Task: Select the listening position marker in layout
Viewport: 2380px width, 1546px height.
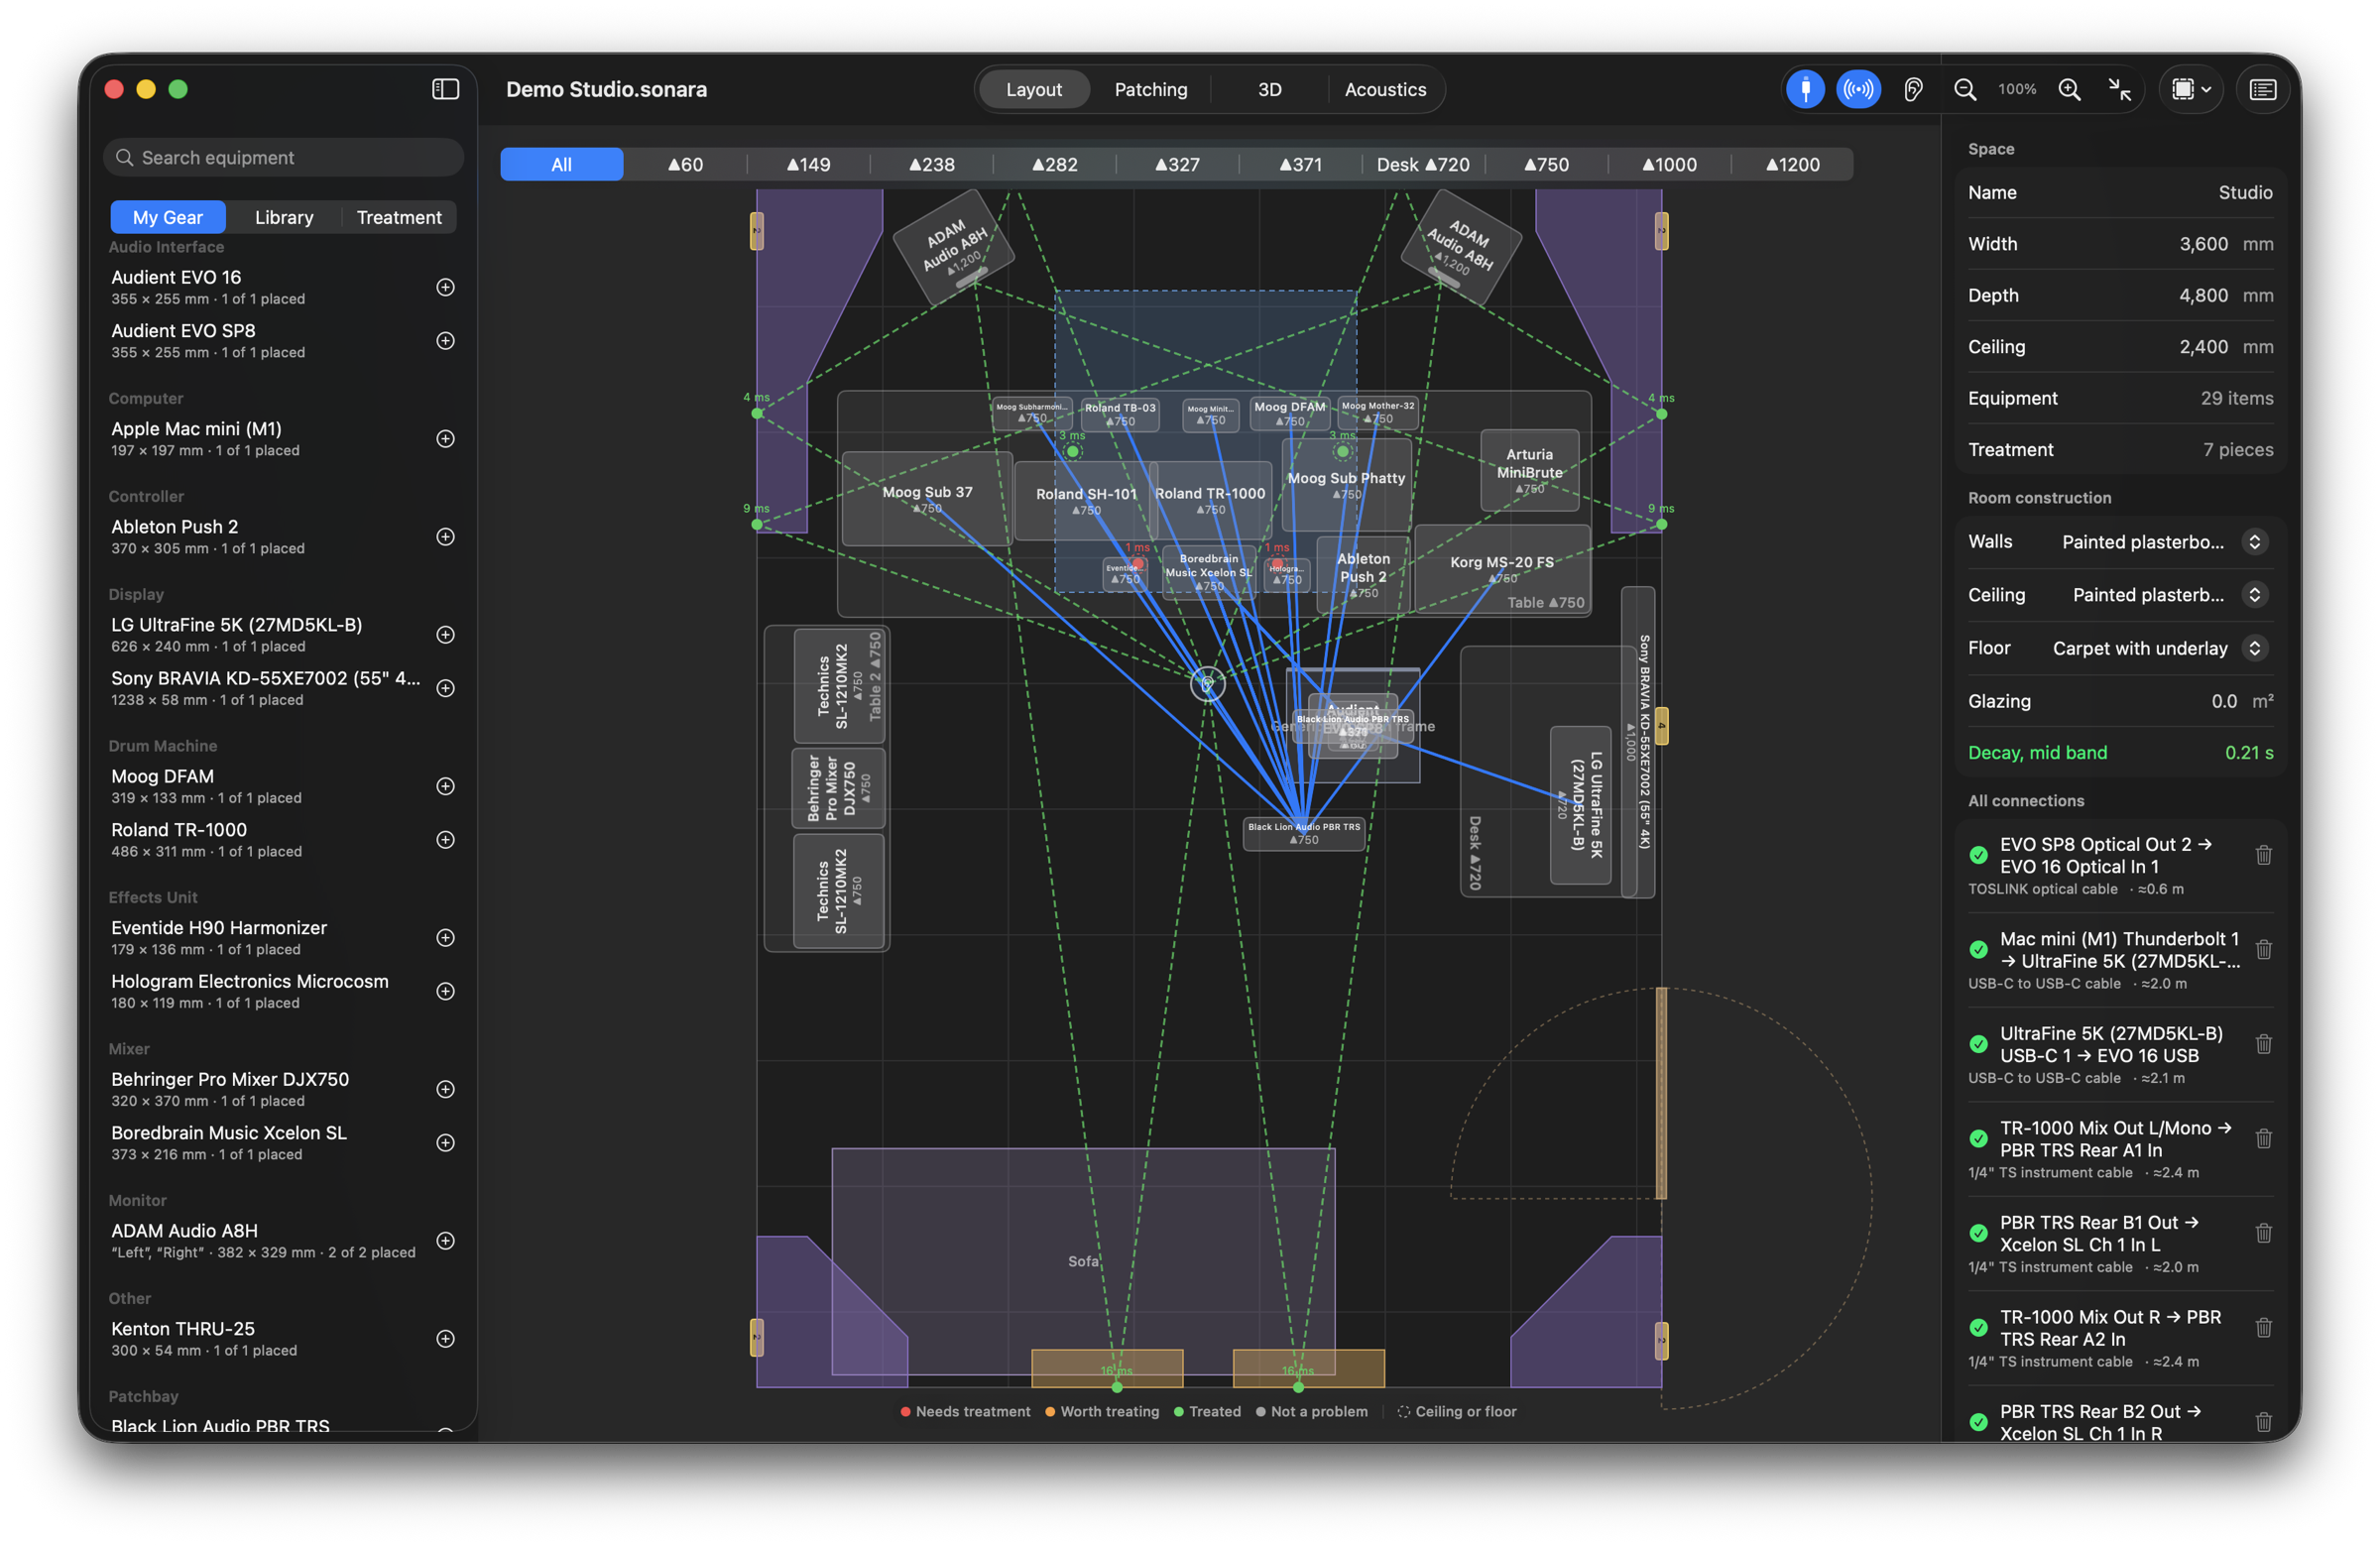Action: [x=1207, y=683]
